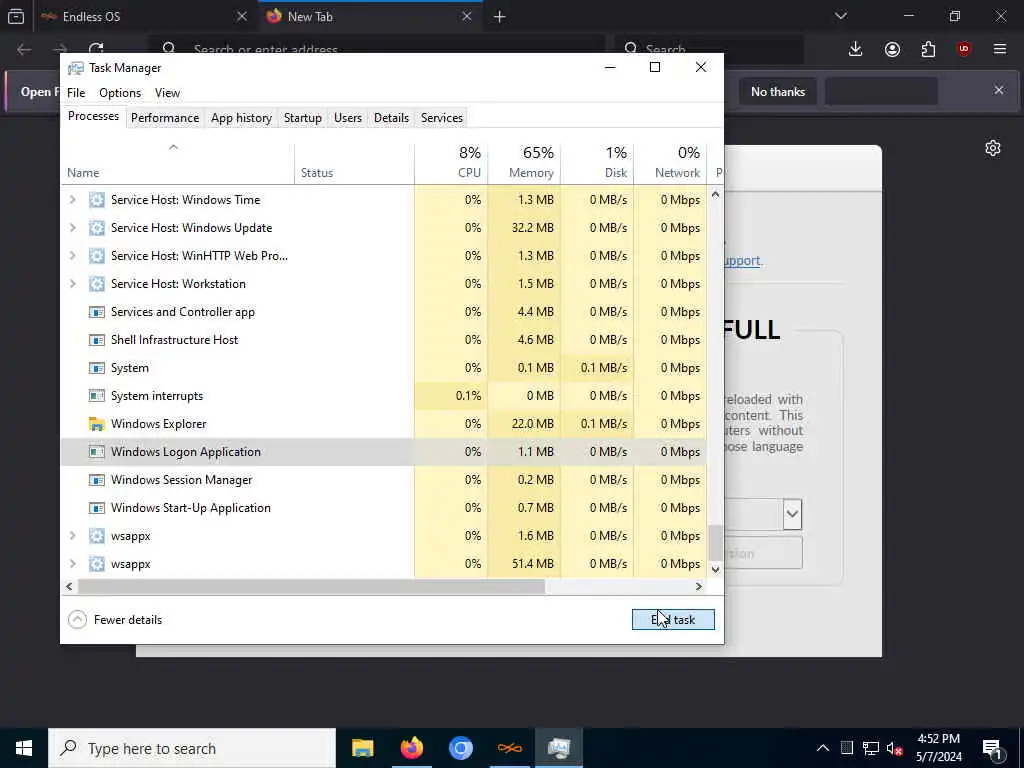Open the notification center icon
The height and width of the screenshot is (768, 1024).
[x=993, y=749]
